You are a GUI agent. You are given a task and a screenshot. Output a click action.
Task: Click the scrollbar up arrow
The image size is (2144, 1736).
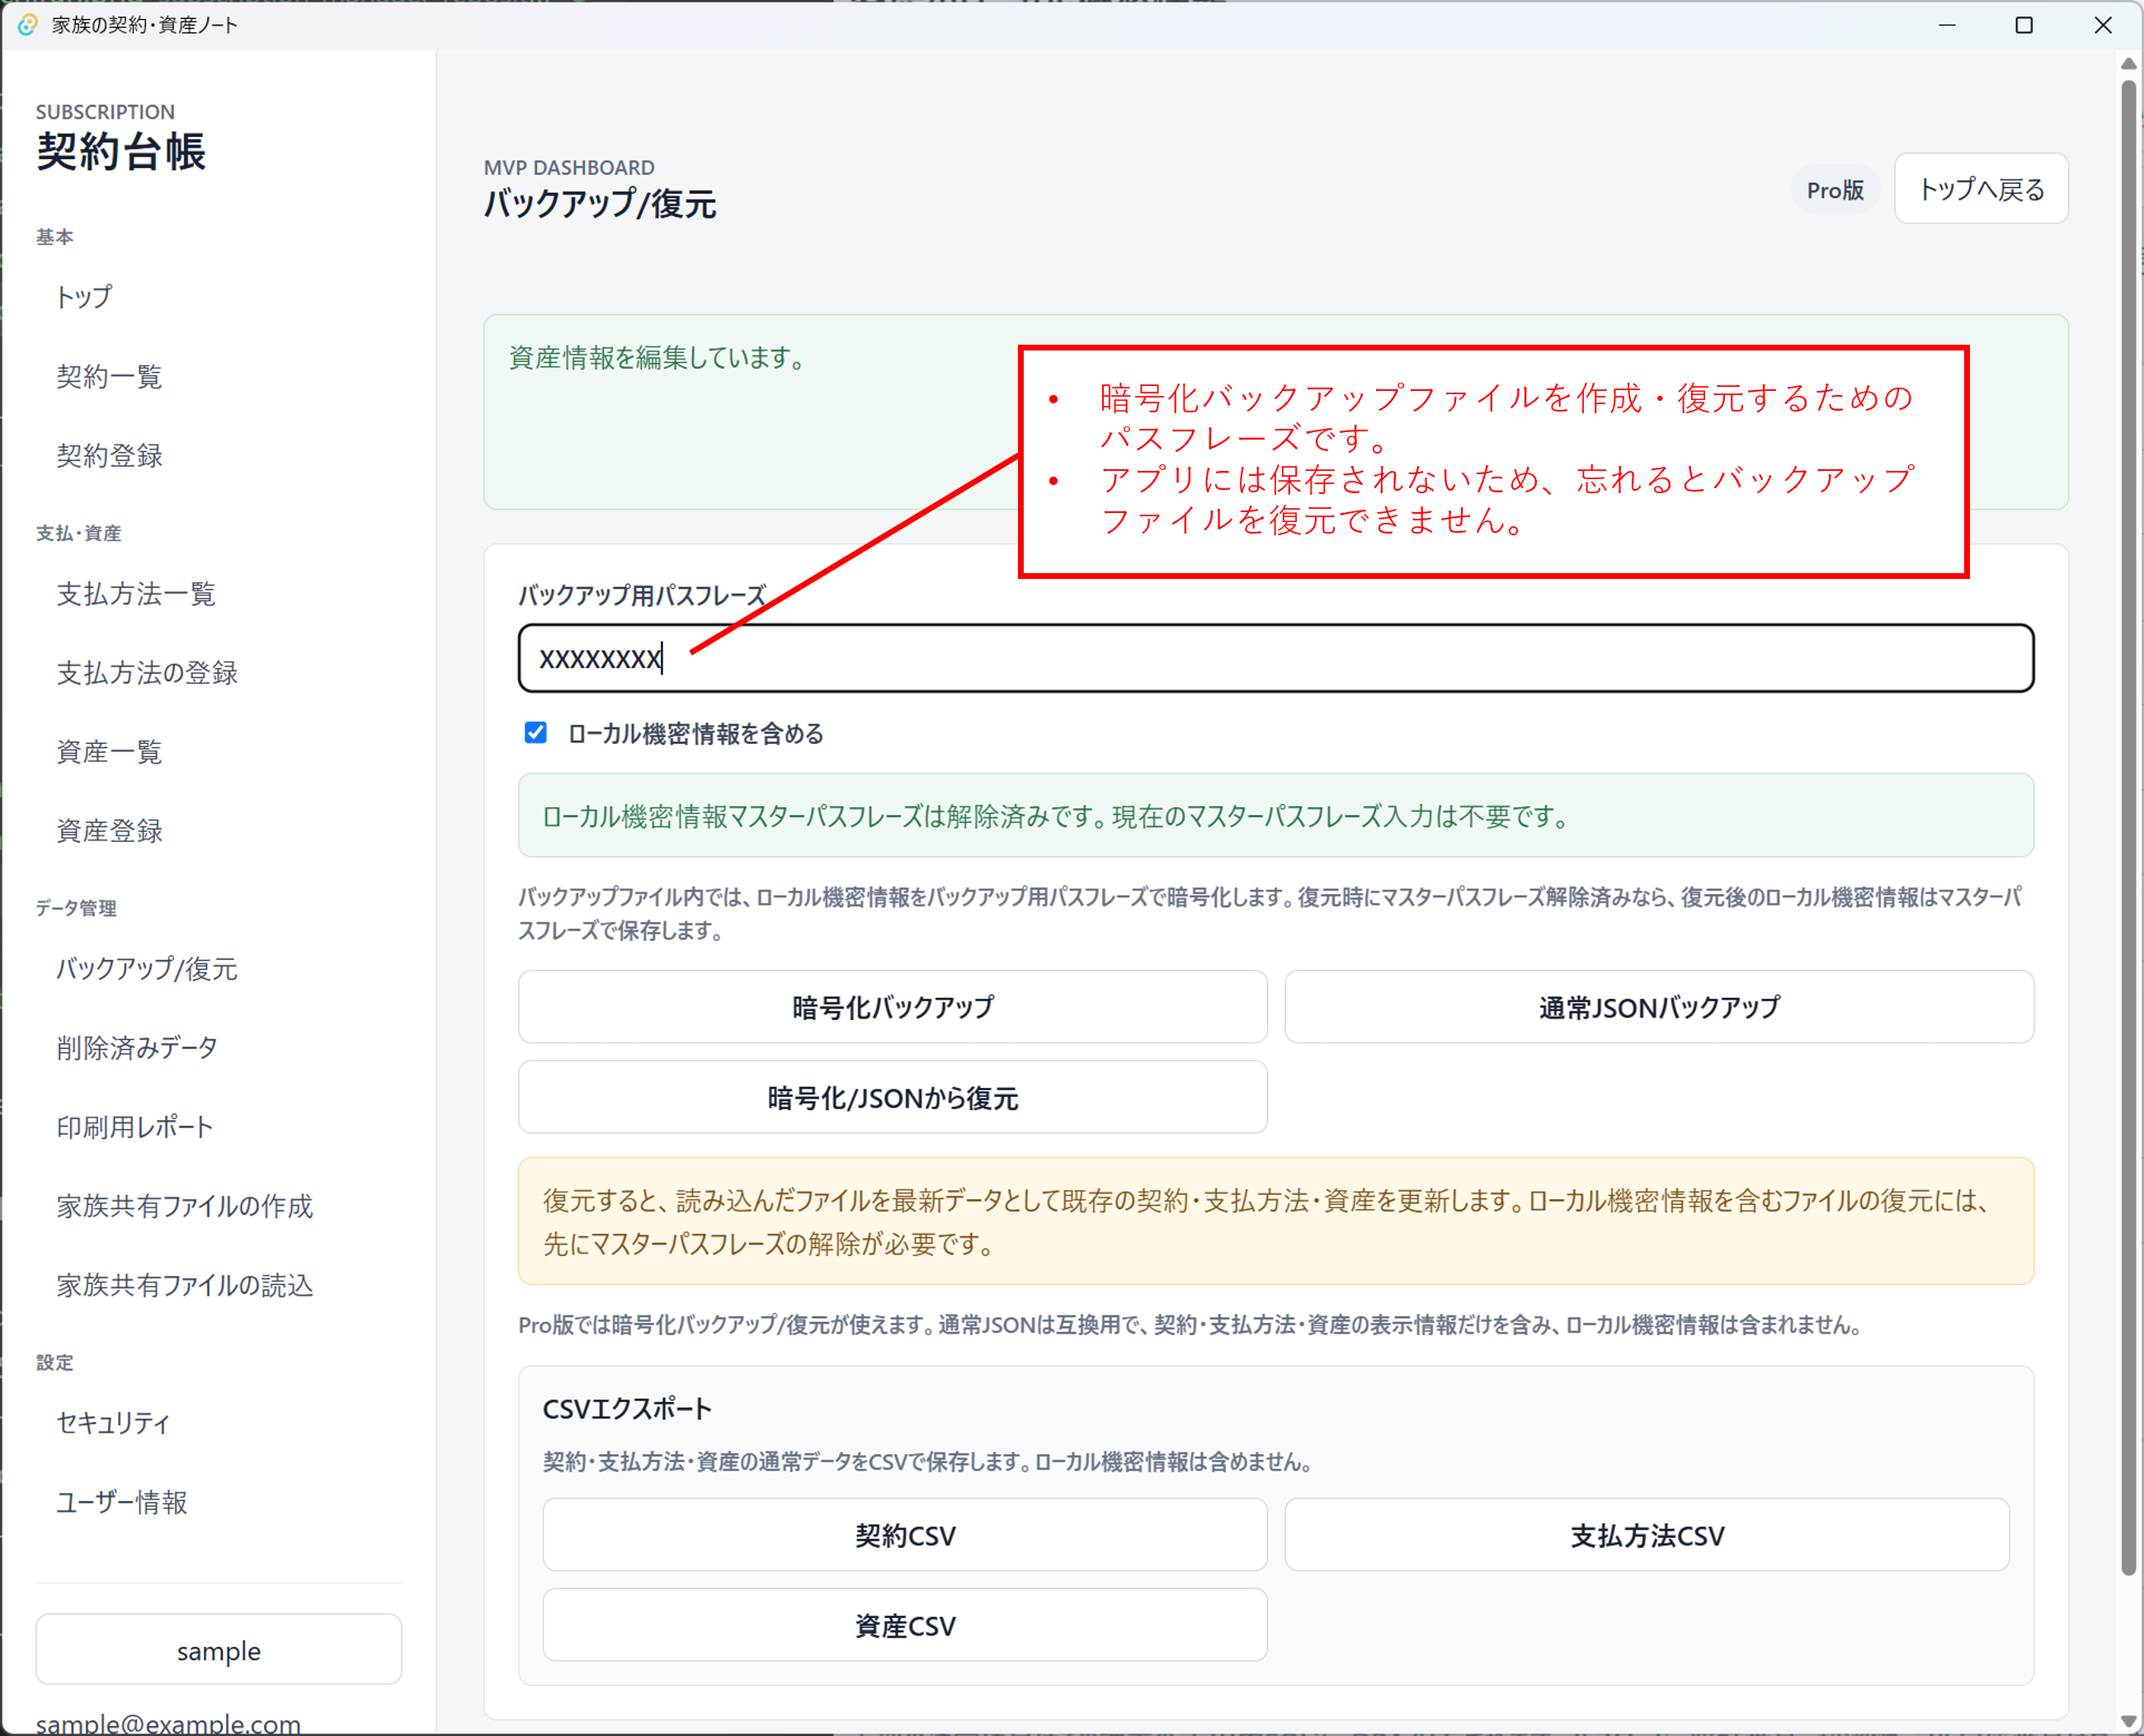[2129, 63]
